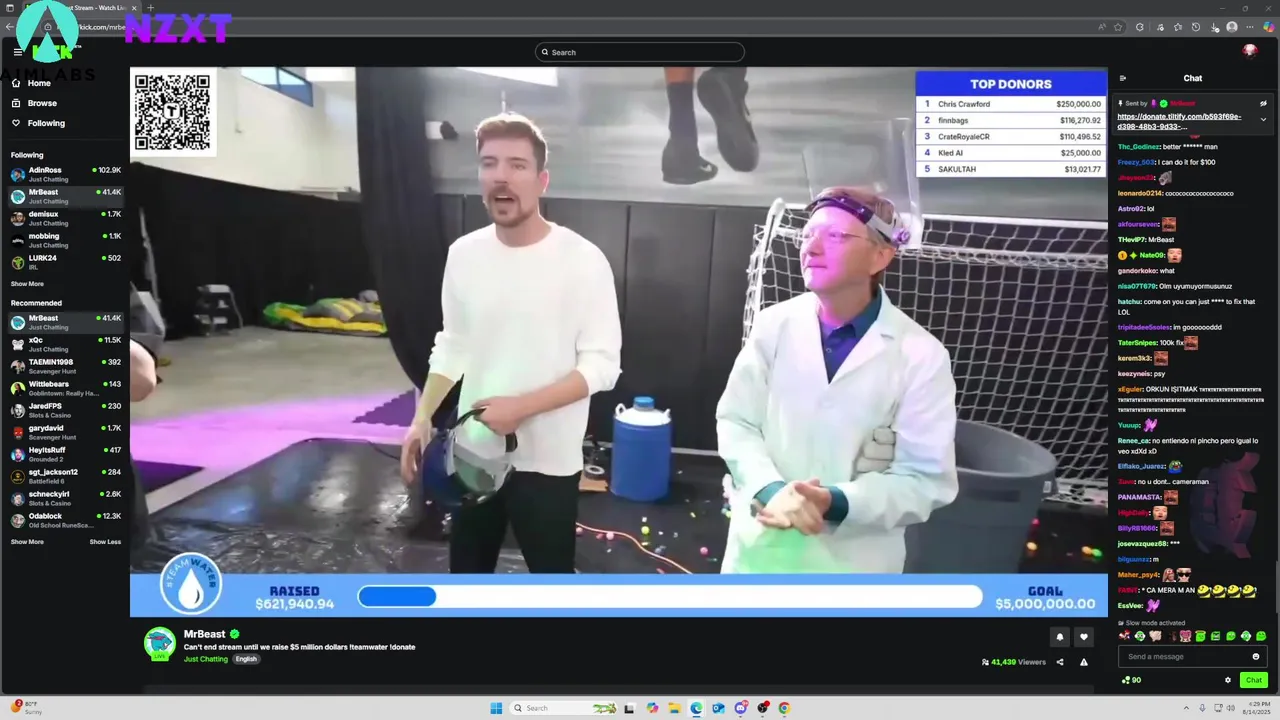Open schneckyirl channel in Recommended
Image resolution: width=1280 pixels, height=720 pixels.
pos(65,498)
